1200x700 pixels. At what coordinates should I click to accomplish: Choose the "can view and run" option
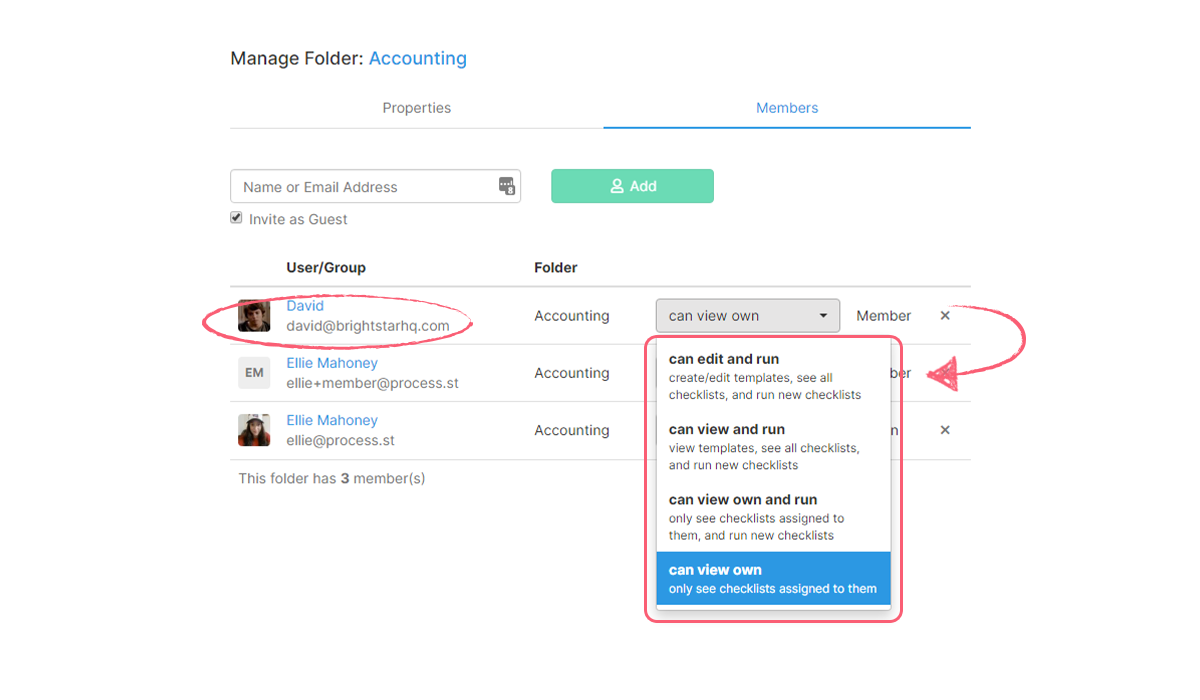(x=773, y=446)
